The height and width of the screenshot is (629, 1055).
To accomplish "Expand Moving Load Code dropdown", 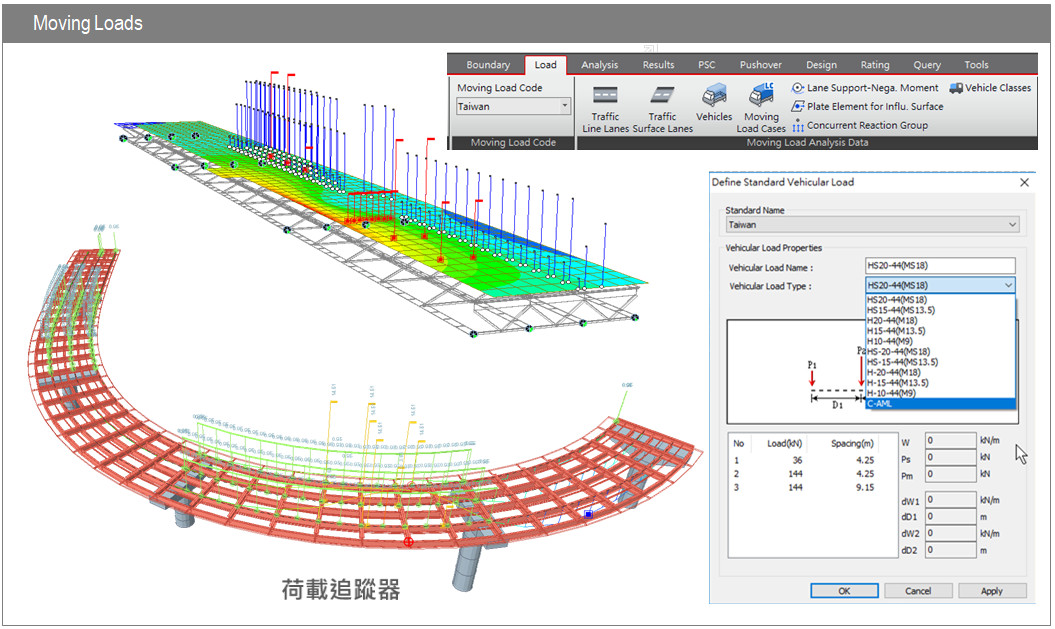I will point(564,106).
